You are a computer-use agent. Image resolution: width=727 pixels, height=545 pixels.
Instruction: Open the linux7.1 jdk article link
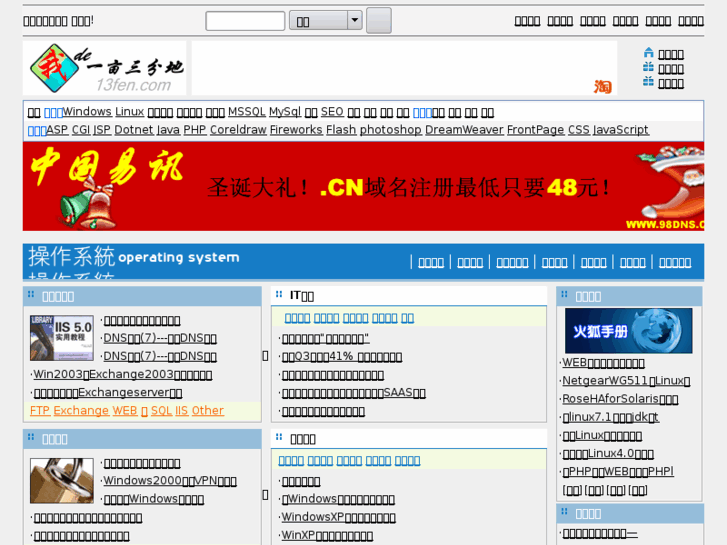coord(611,417)
